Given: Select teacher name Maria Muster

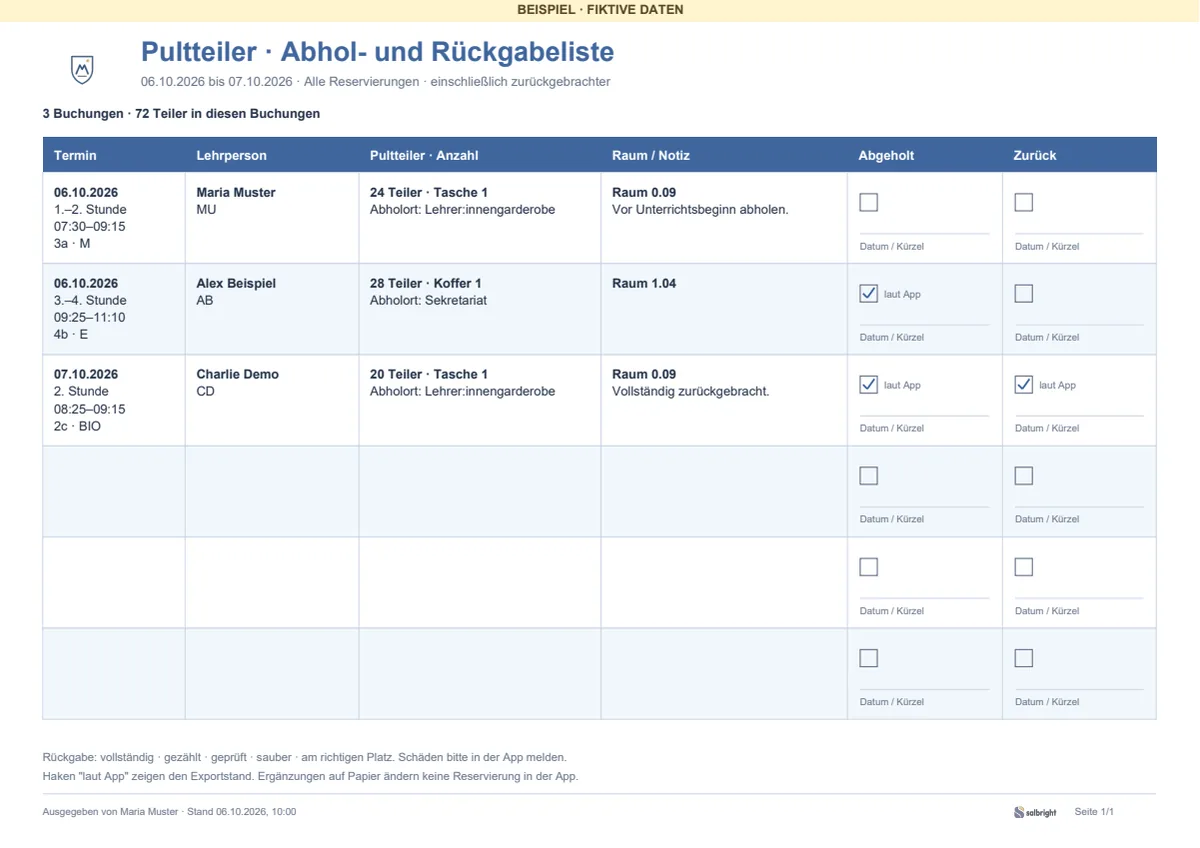Looking at the screenshot, I should (236, 192).
